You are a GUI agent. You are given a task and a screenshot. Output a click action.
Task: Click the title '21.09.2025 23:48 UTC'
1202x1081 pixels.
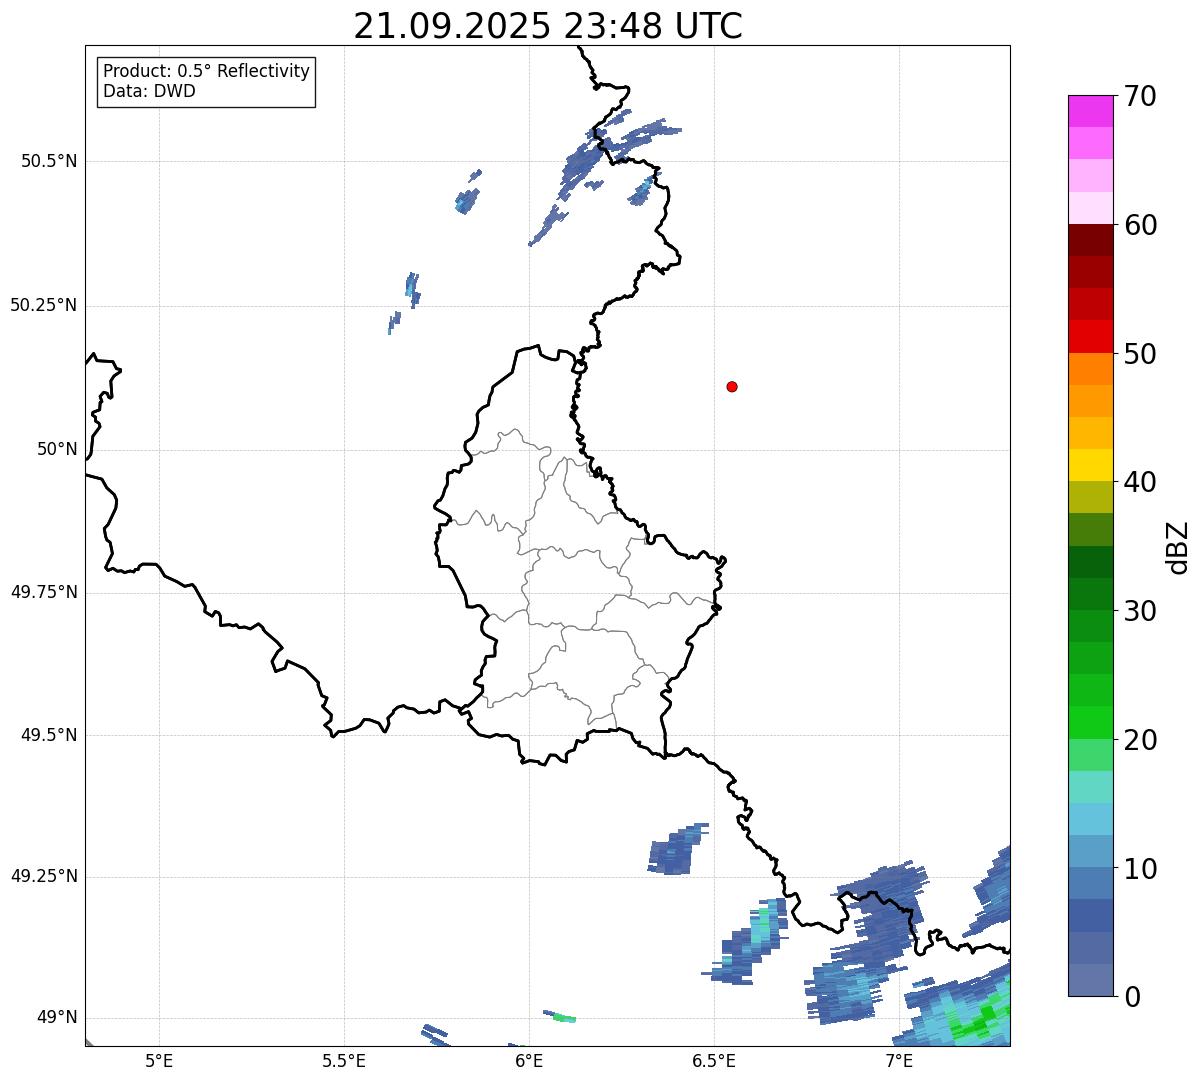click(548, 26)
